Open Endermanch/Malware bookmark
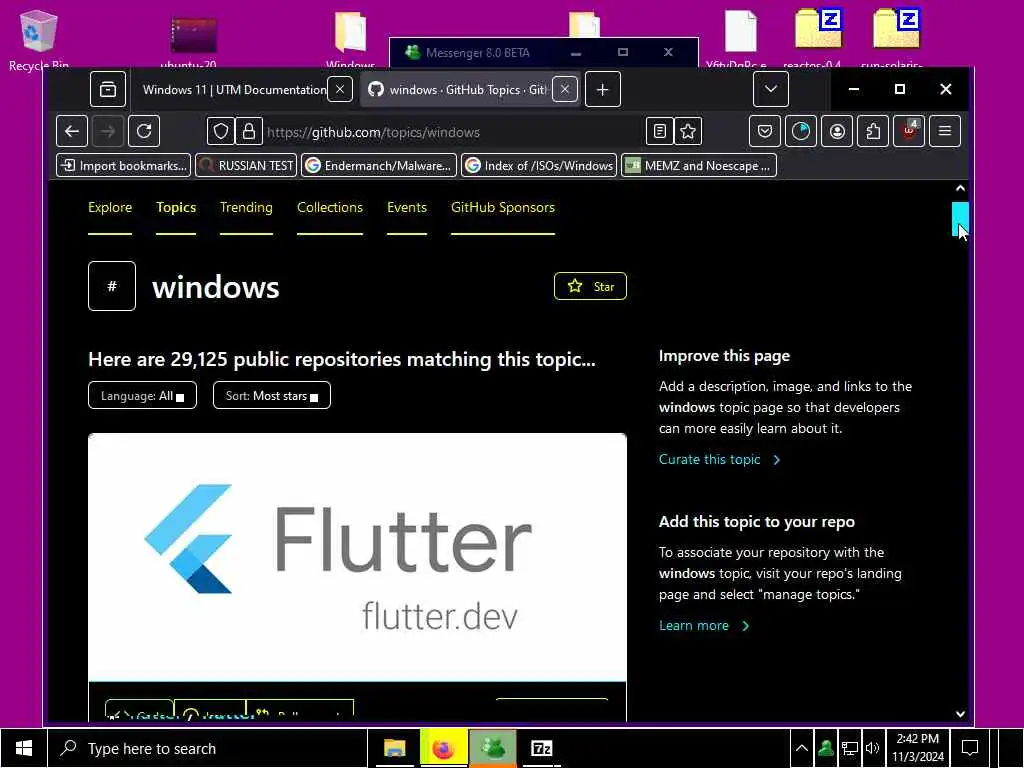Screen dimensions: 1024x768 tap(379, 166)
